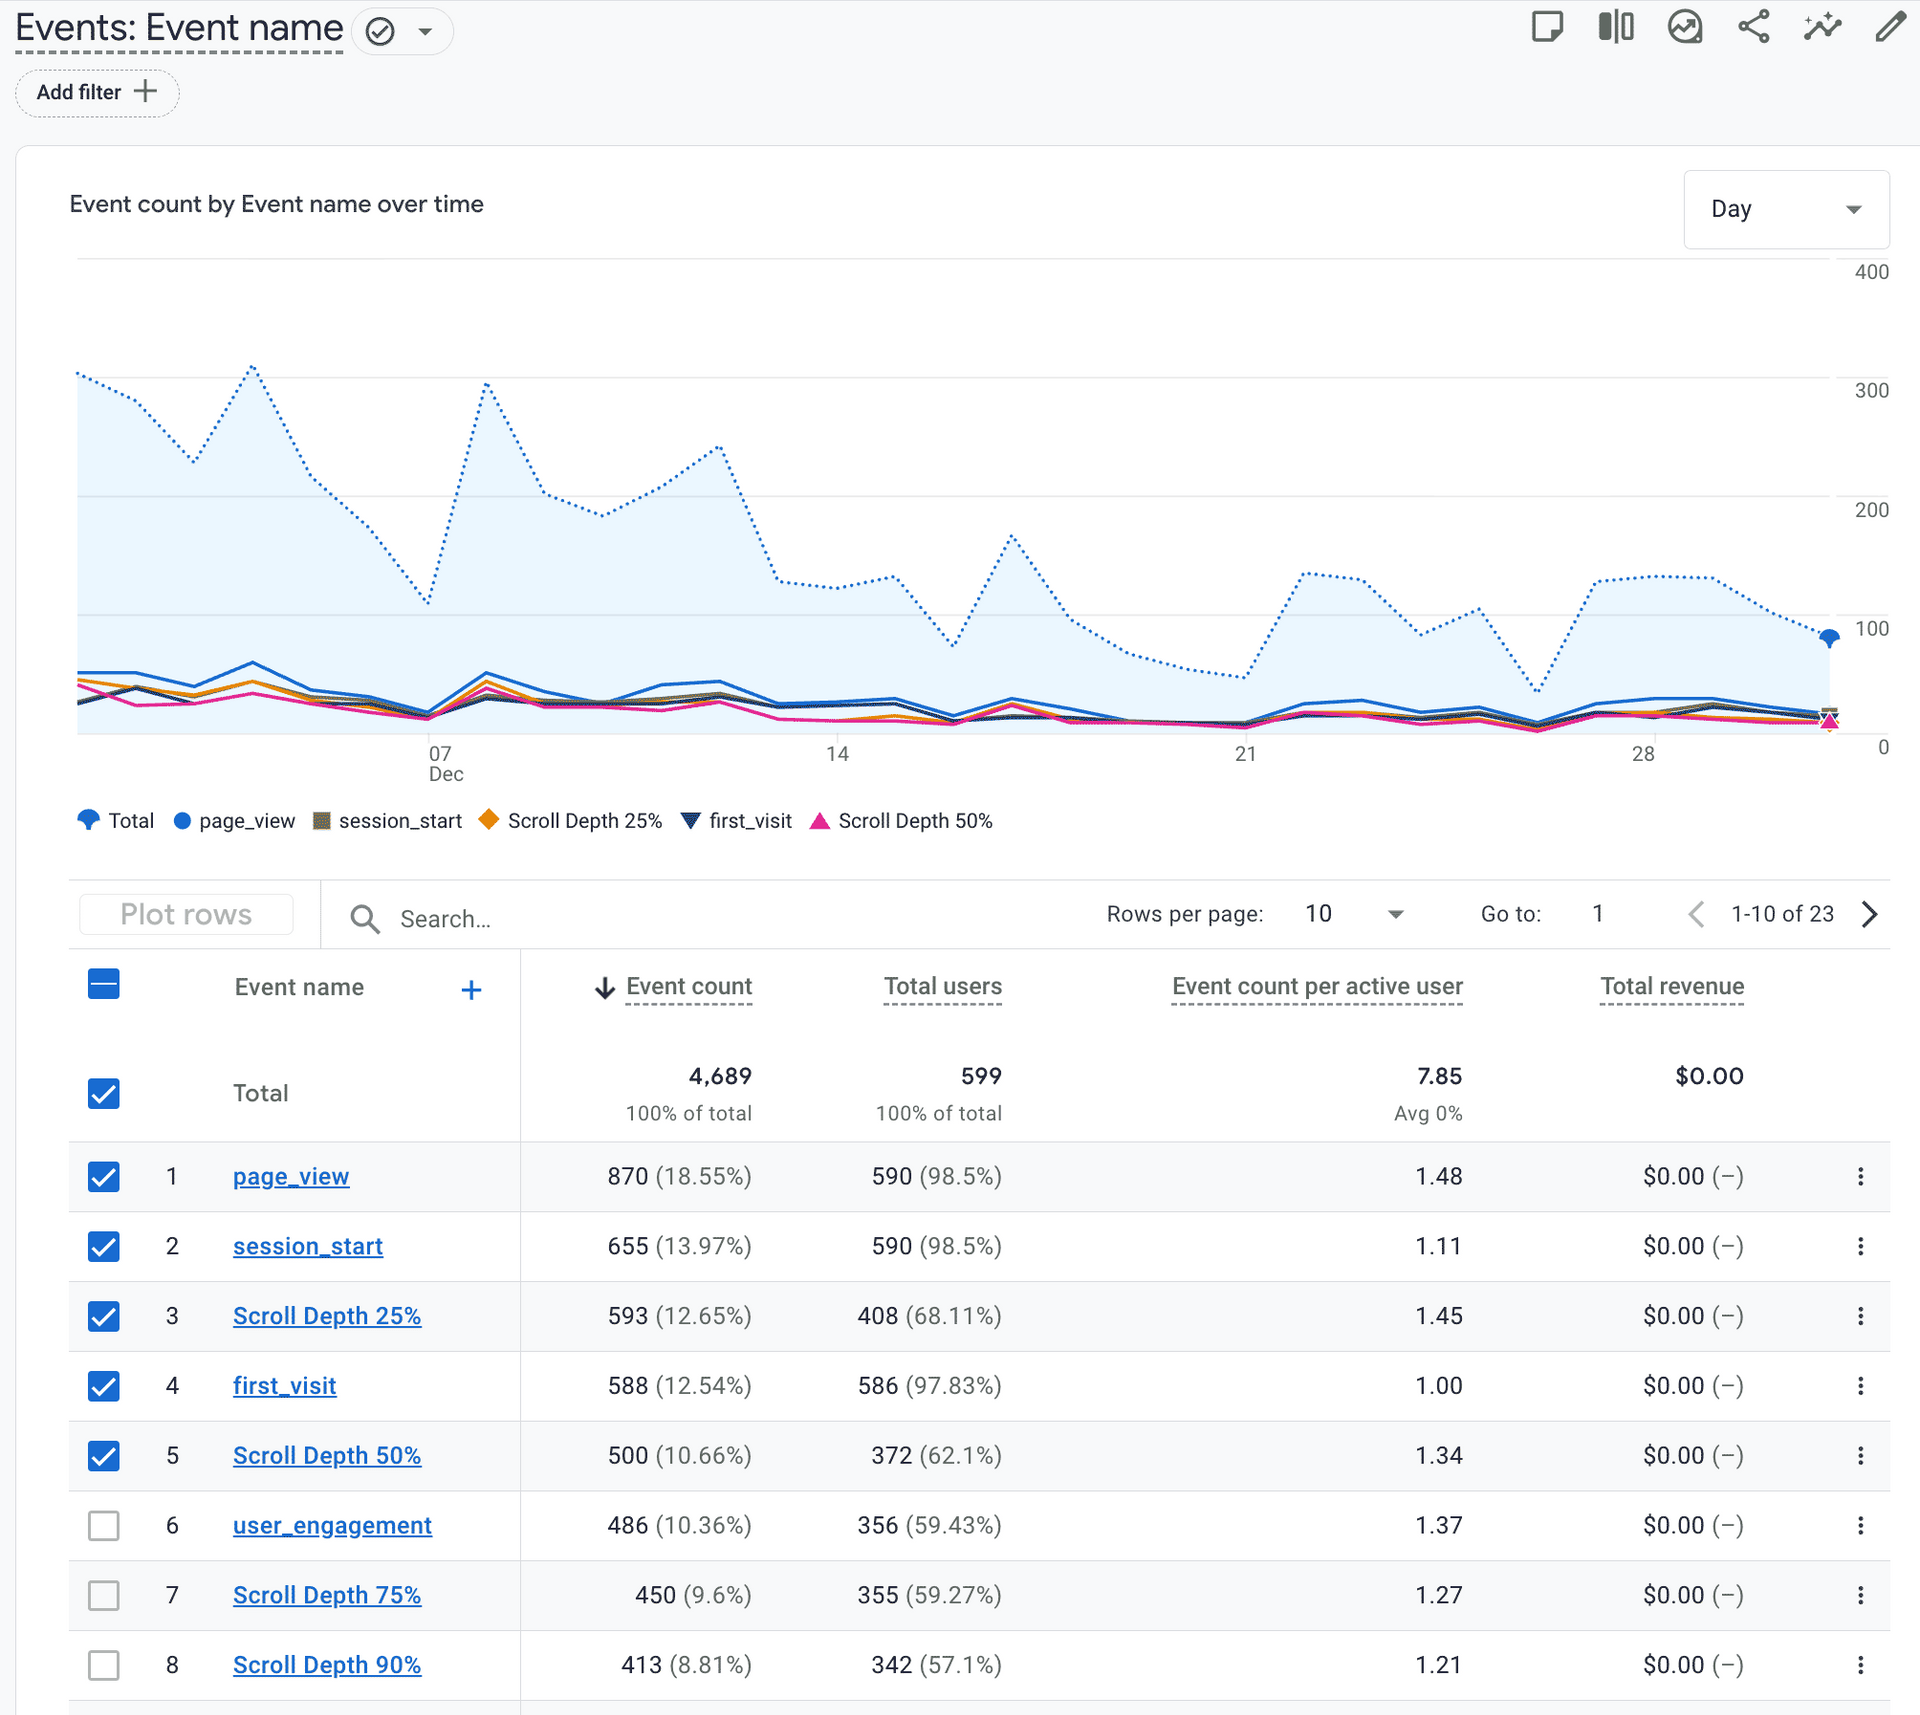Click the Add filter button

point(97,93)
